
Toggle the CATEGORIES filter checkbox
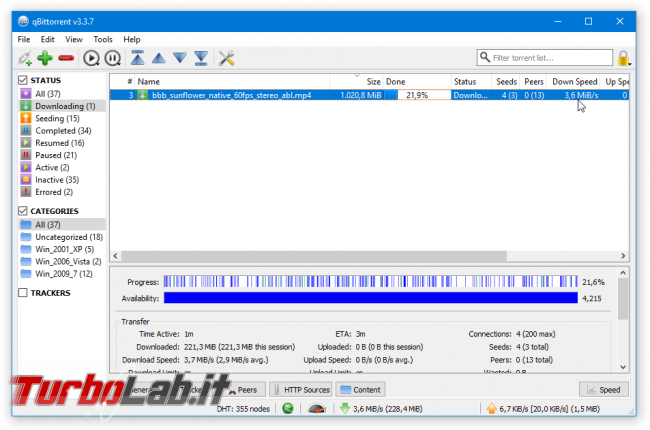point(23,211)
